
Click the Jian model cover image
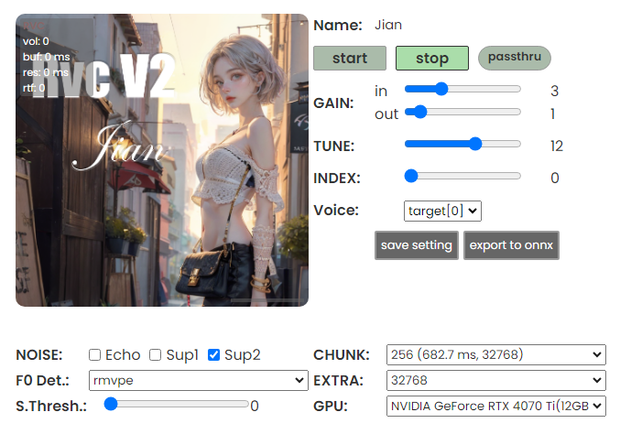pyautogui.click(x=162, y=160)
